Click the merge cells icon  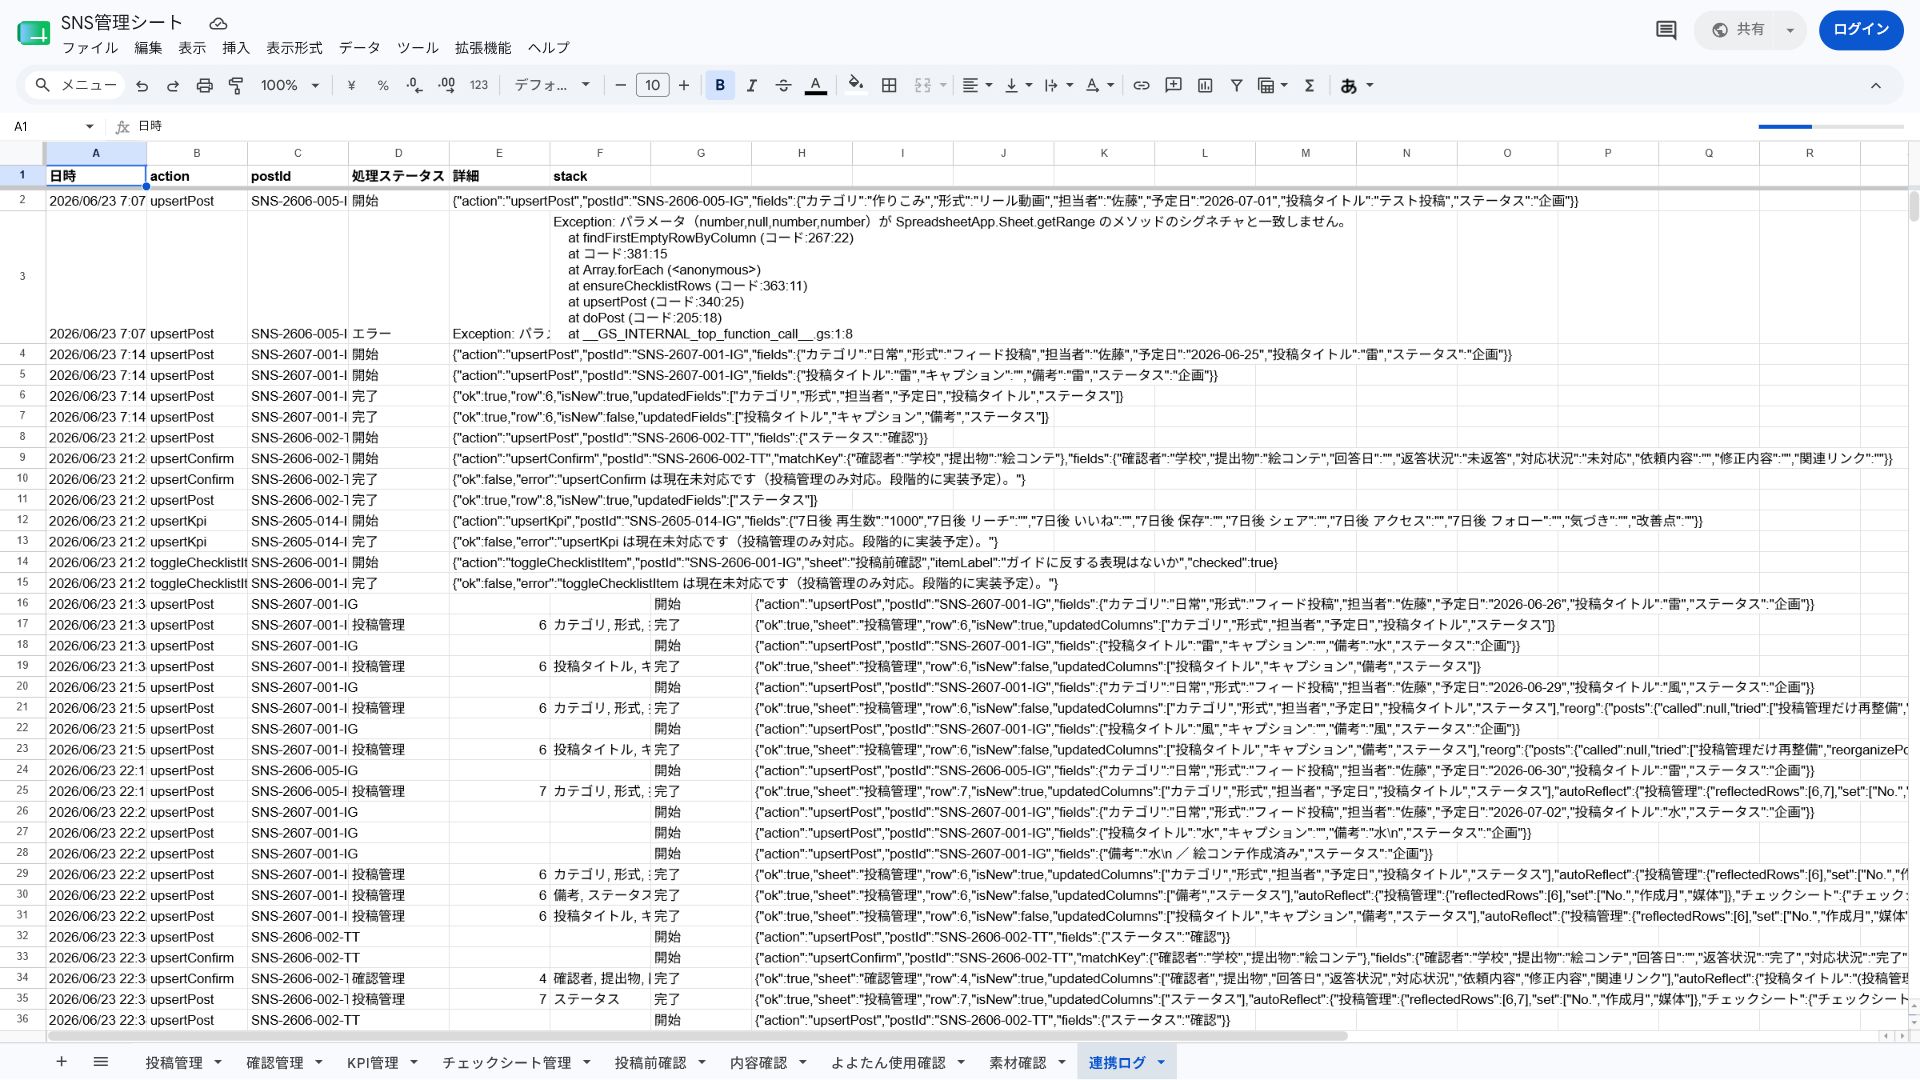click(923, 86)
